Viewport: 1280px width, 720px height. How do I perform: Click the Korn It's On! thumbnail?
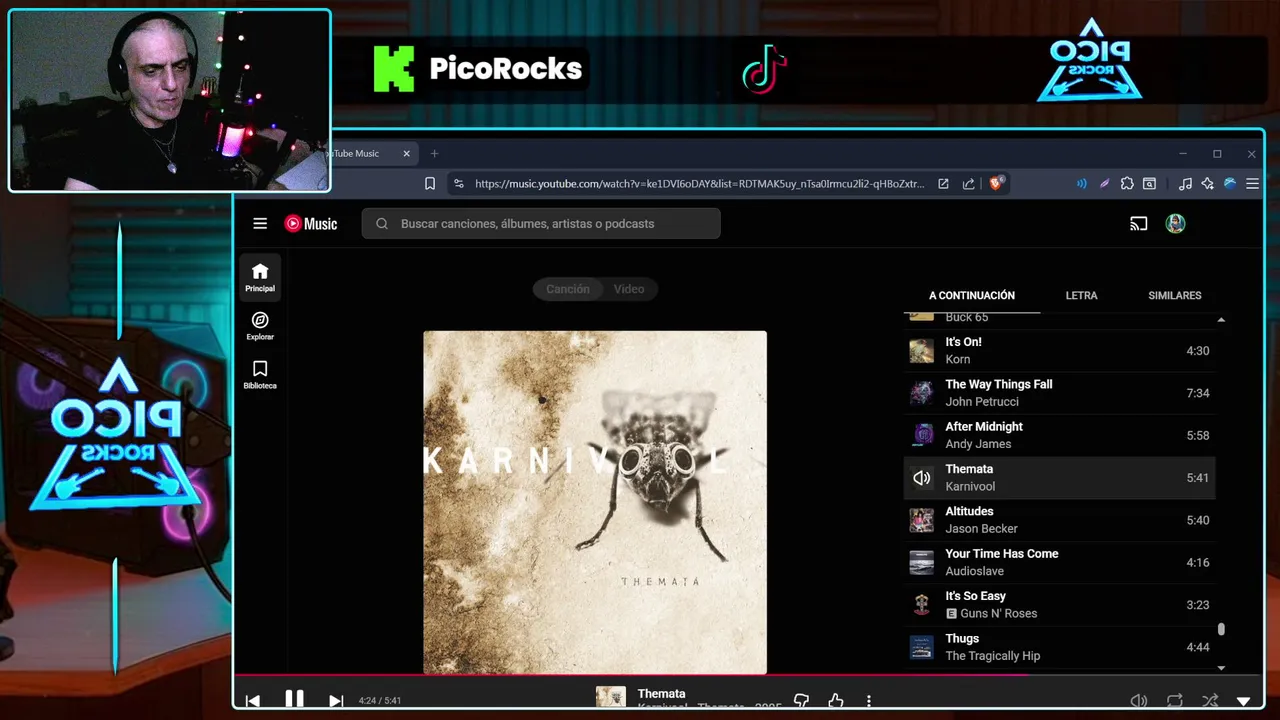921,351
